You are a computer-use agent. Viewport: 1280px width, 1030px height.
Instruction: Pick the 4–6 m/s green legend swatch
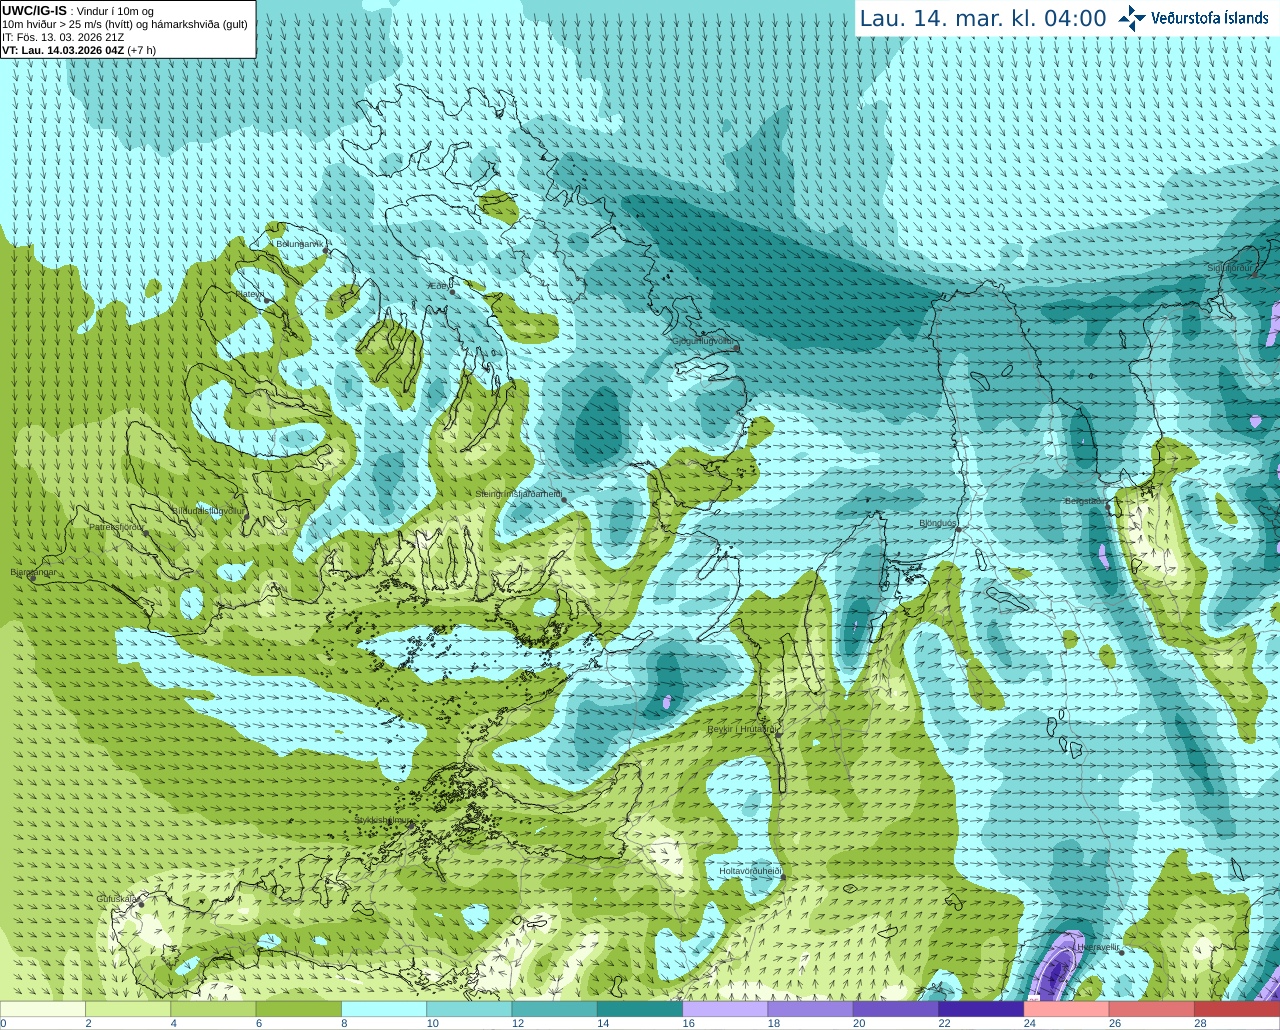coord(213,1009)
